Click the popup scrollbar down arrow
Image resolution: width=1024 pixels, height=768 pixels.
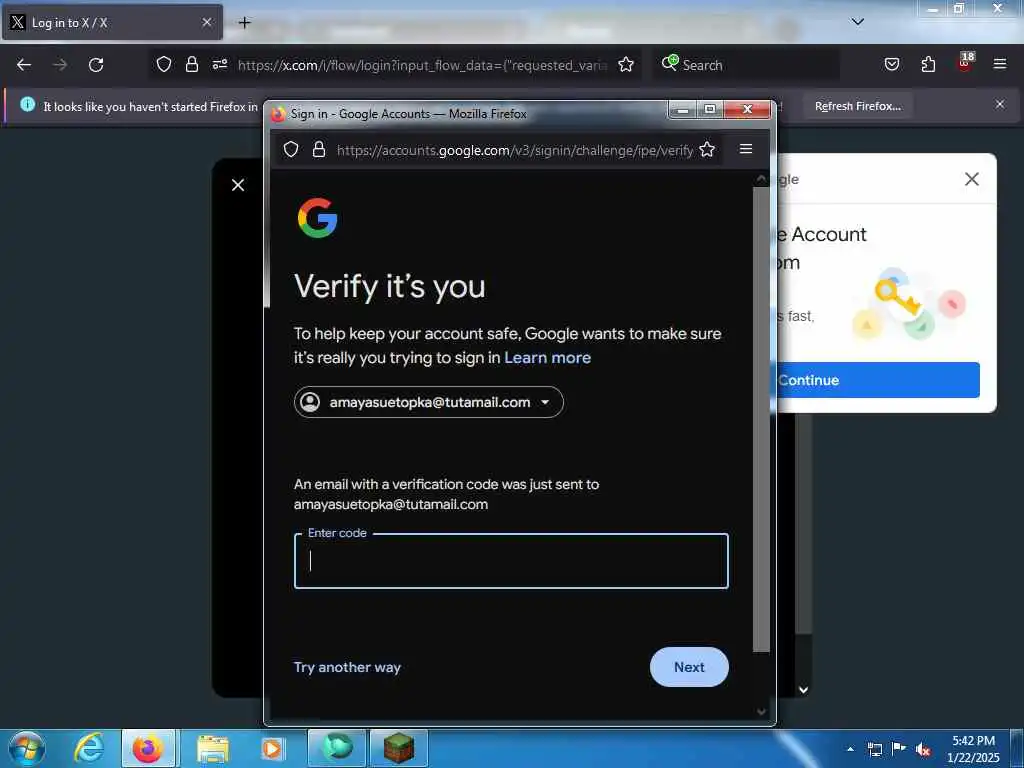[761, 712]
